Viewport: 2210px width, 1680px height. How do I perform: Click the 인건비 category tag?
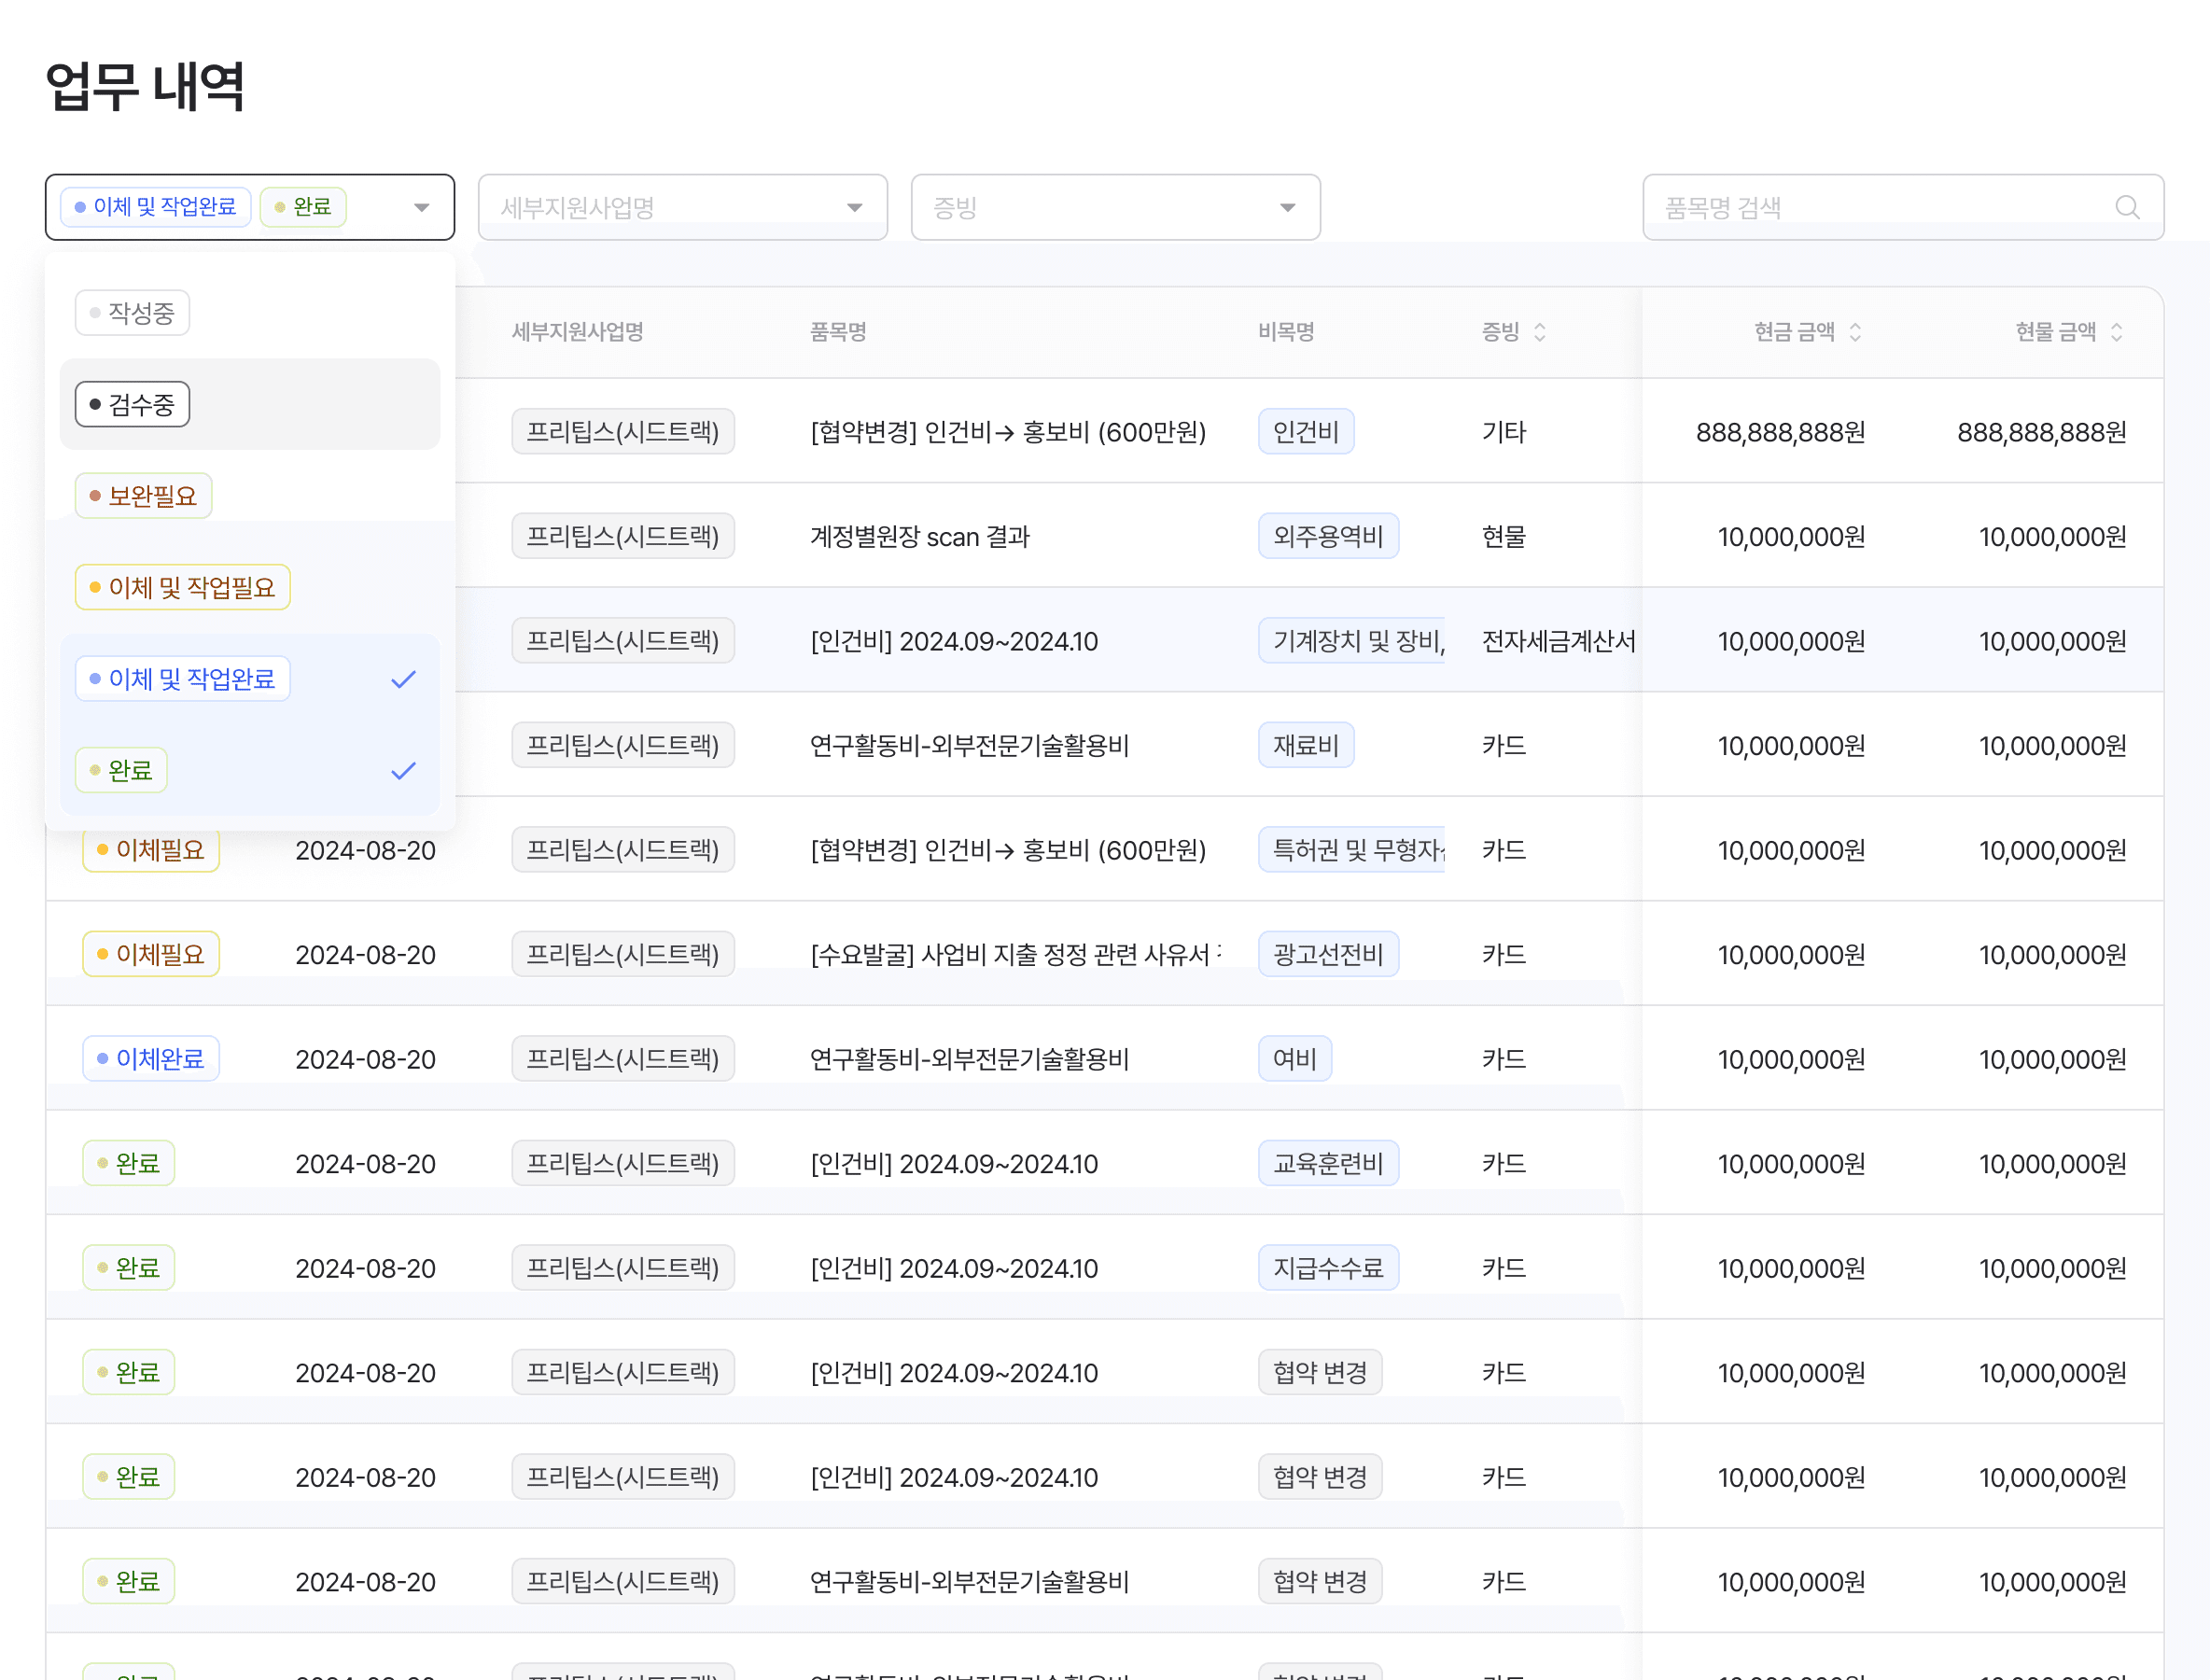[x=1305, y=432]
